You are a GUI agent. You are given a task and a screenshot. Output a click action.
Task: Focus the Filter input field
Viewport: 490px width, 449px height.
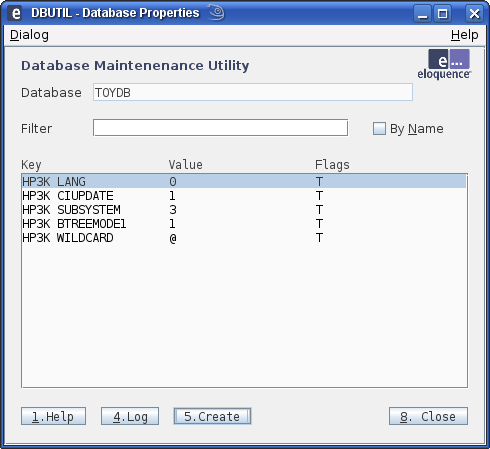[x=220, y=128]
